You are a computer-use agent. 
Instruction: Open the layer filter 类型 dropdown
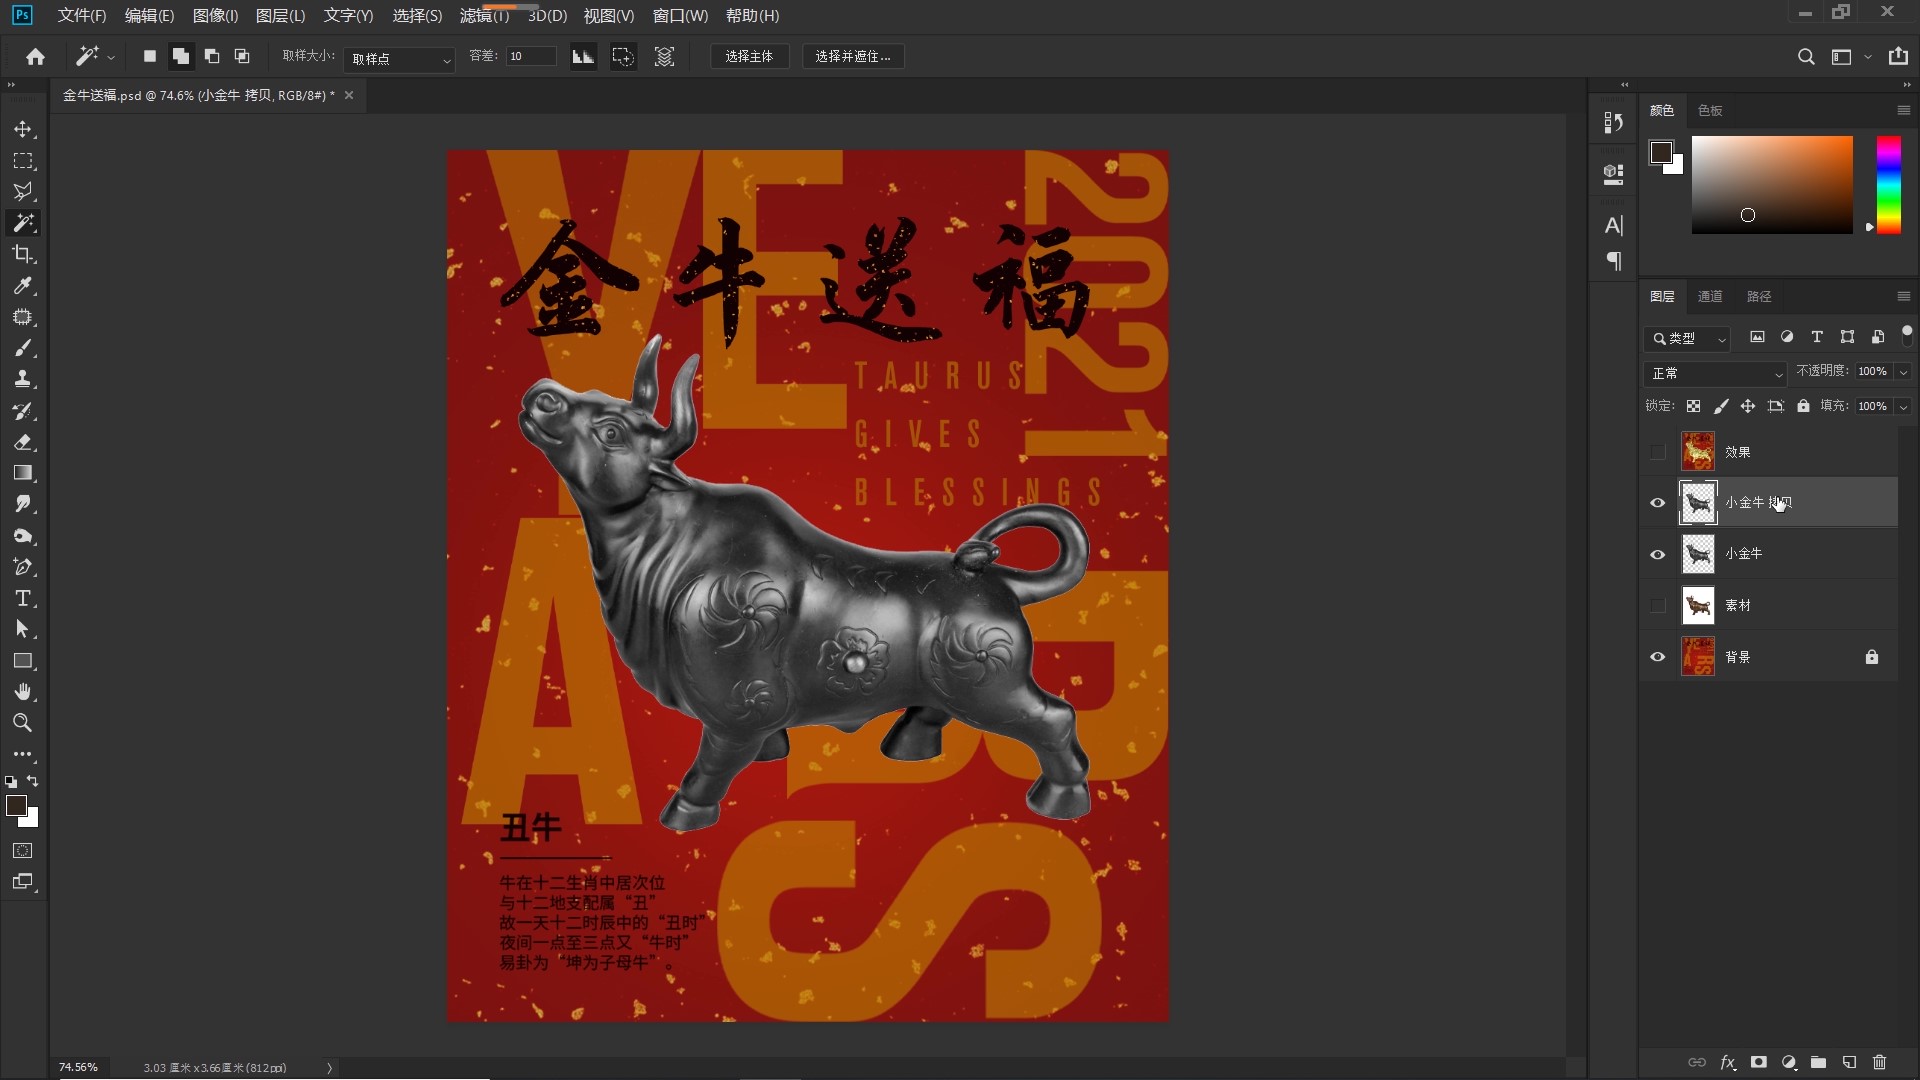point(1687,339)
